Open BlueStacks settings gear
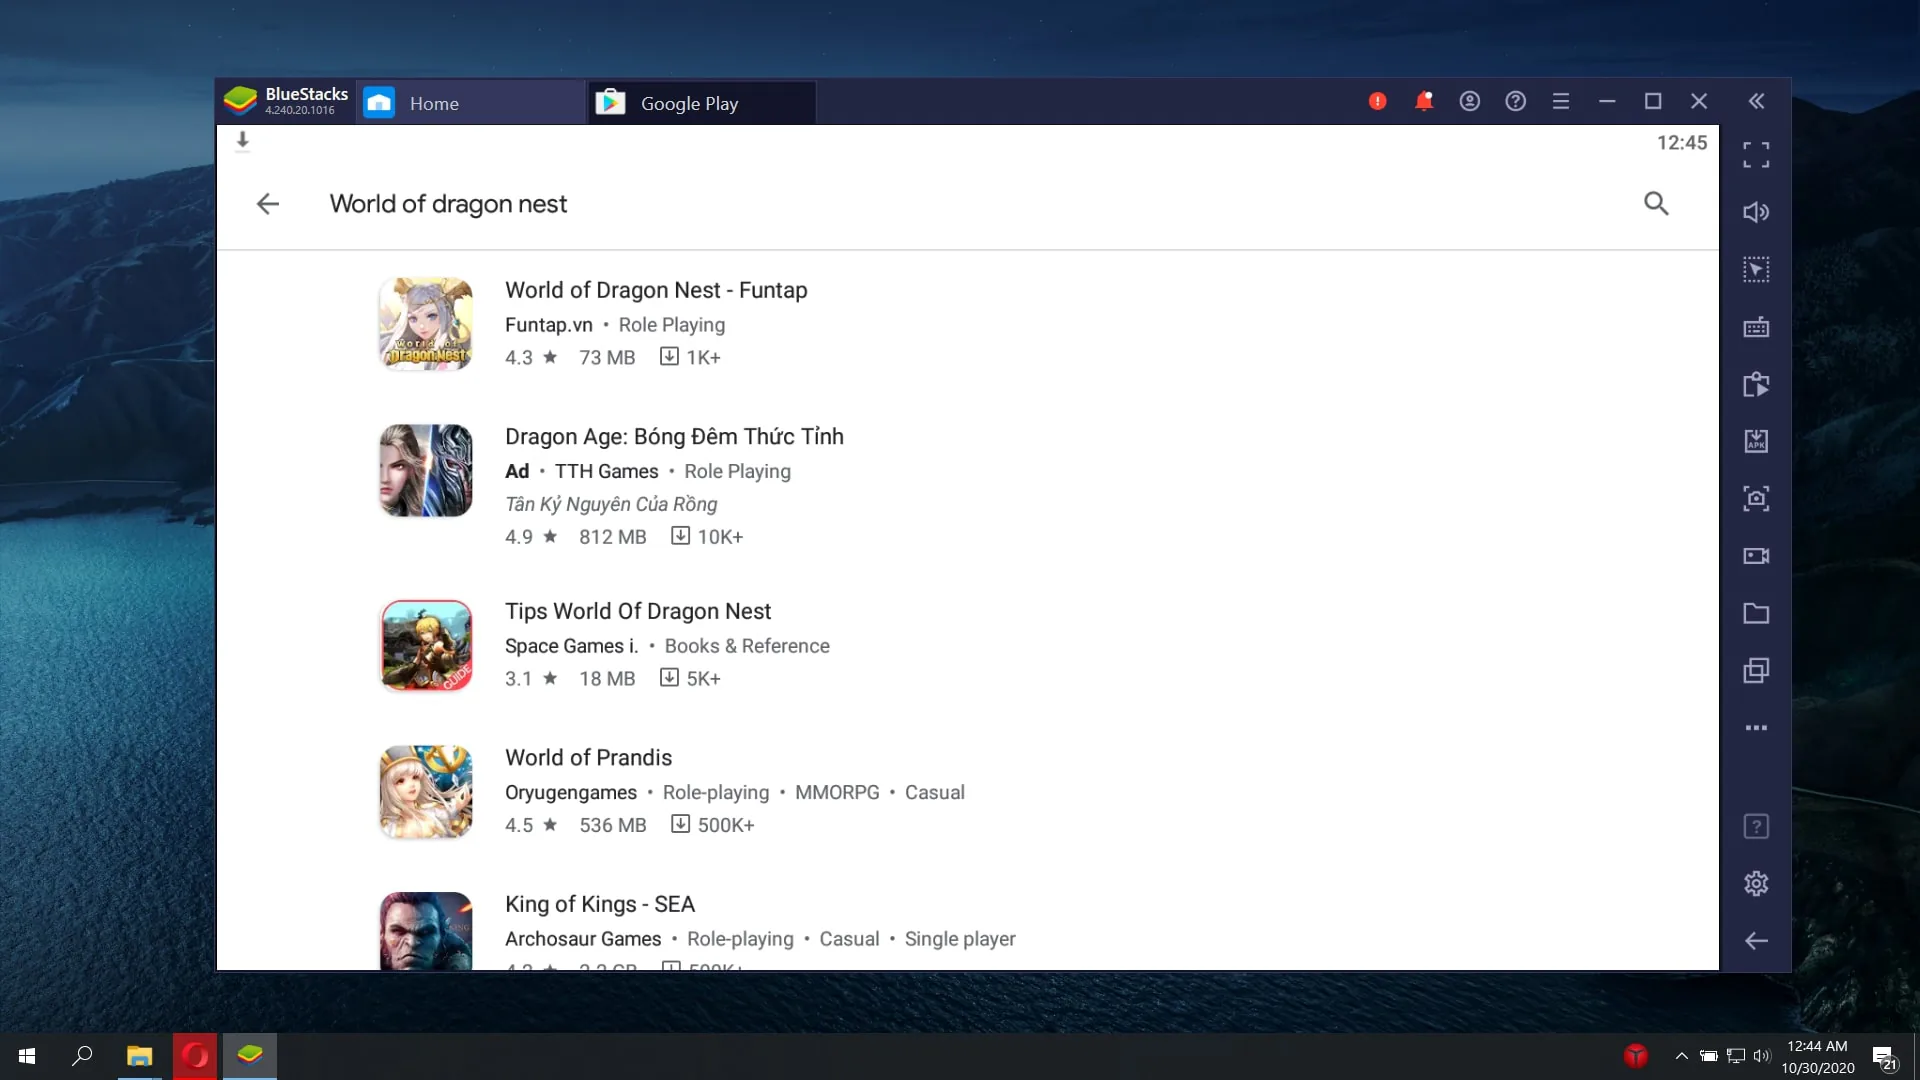The height and width of the screenshot is (1080, 1920). [1756, 883]
